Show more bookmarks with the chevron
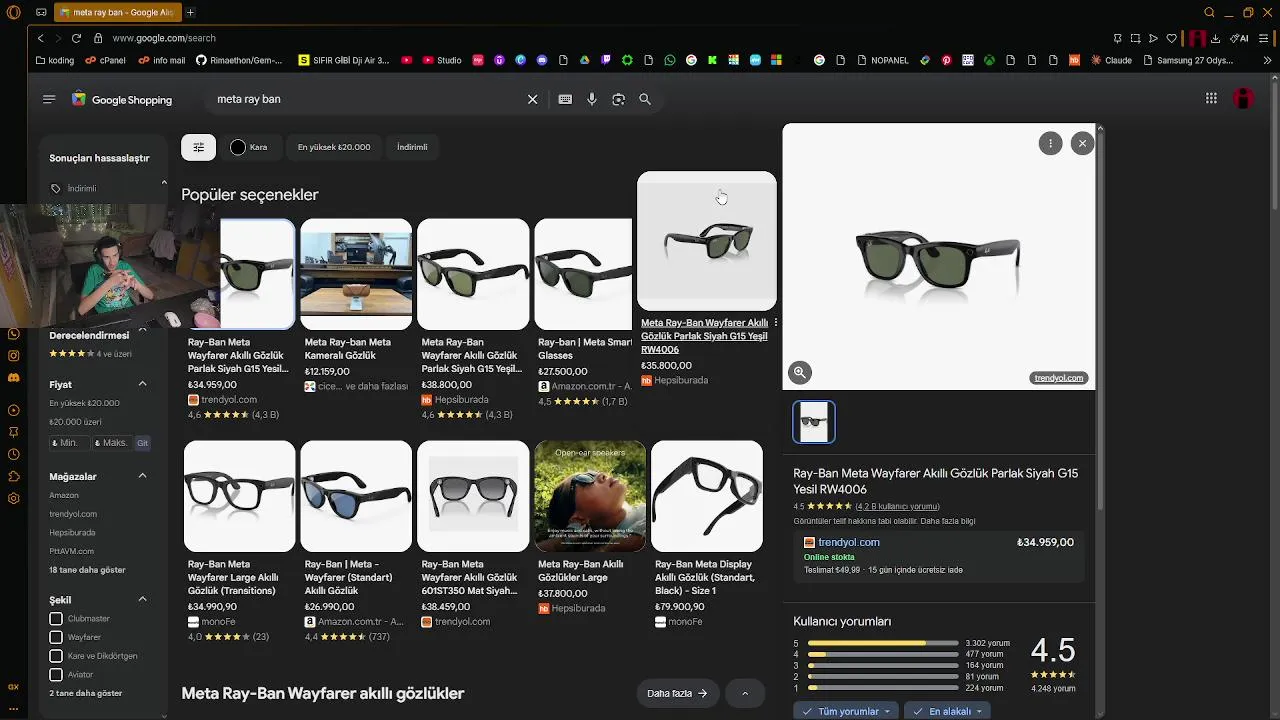Image resolution: width=1280 pixels, height=720 pixels. (x=1267, y=60)
